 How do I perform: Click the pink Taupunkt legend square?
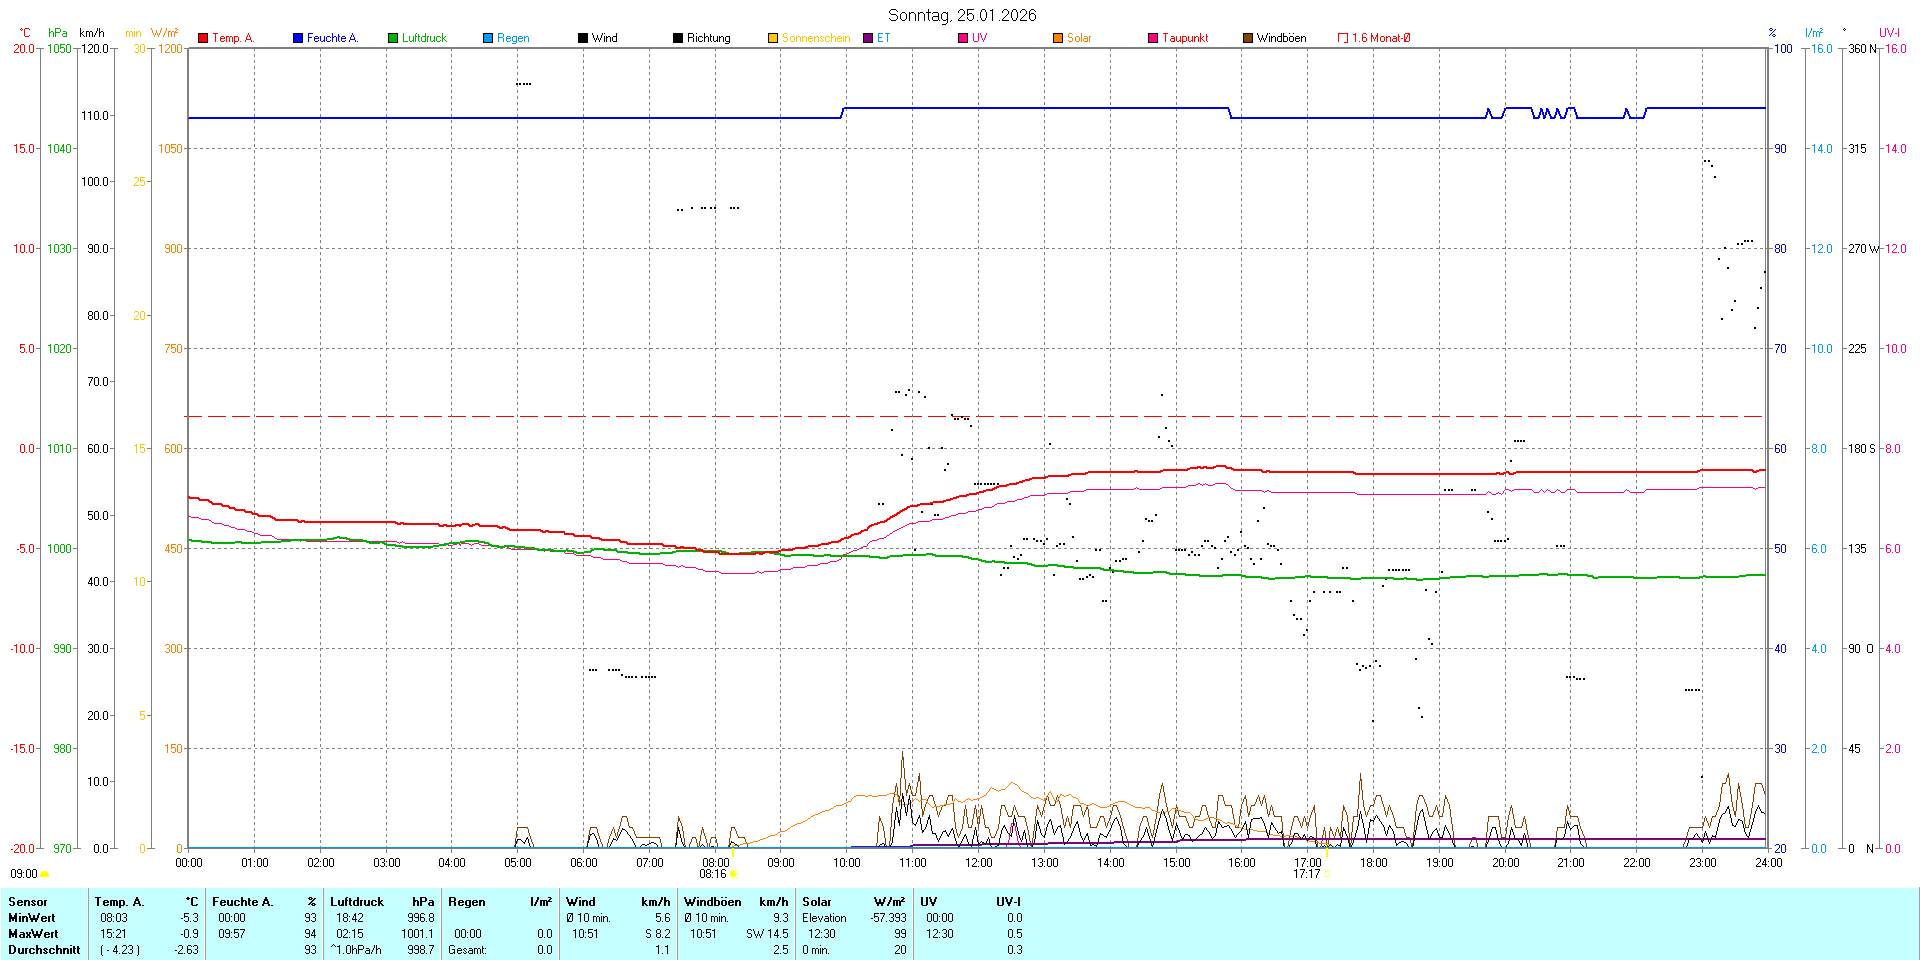(1153, 38)
